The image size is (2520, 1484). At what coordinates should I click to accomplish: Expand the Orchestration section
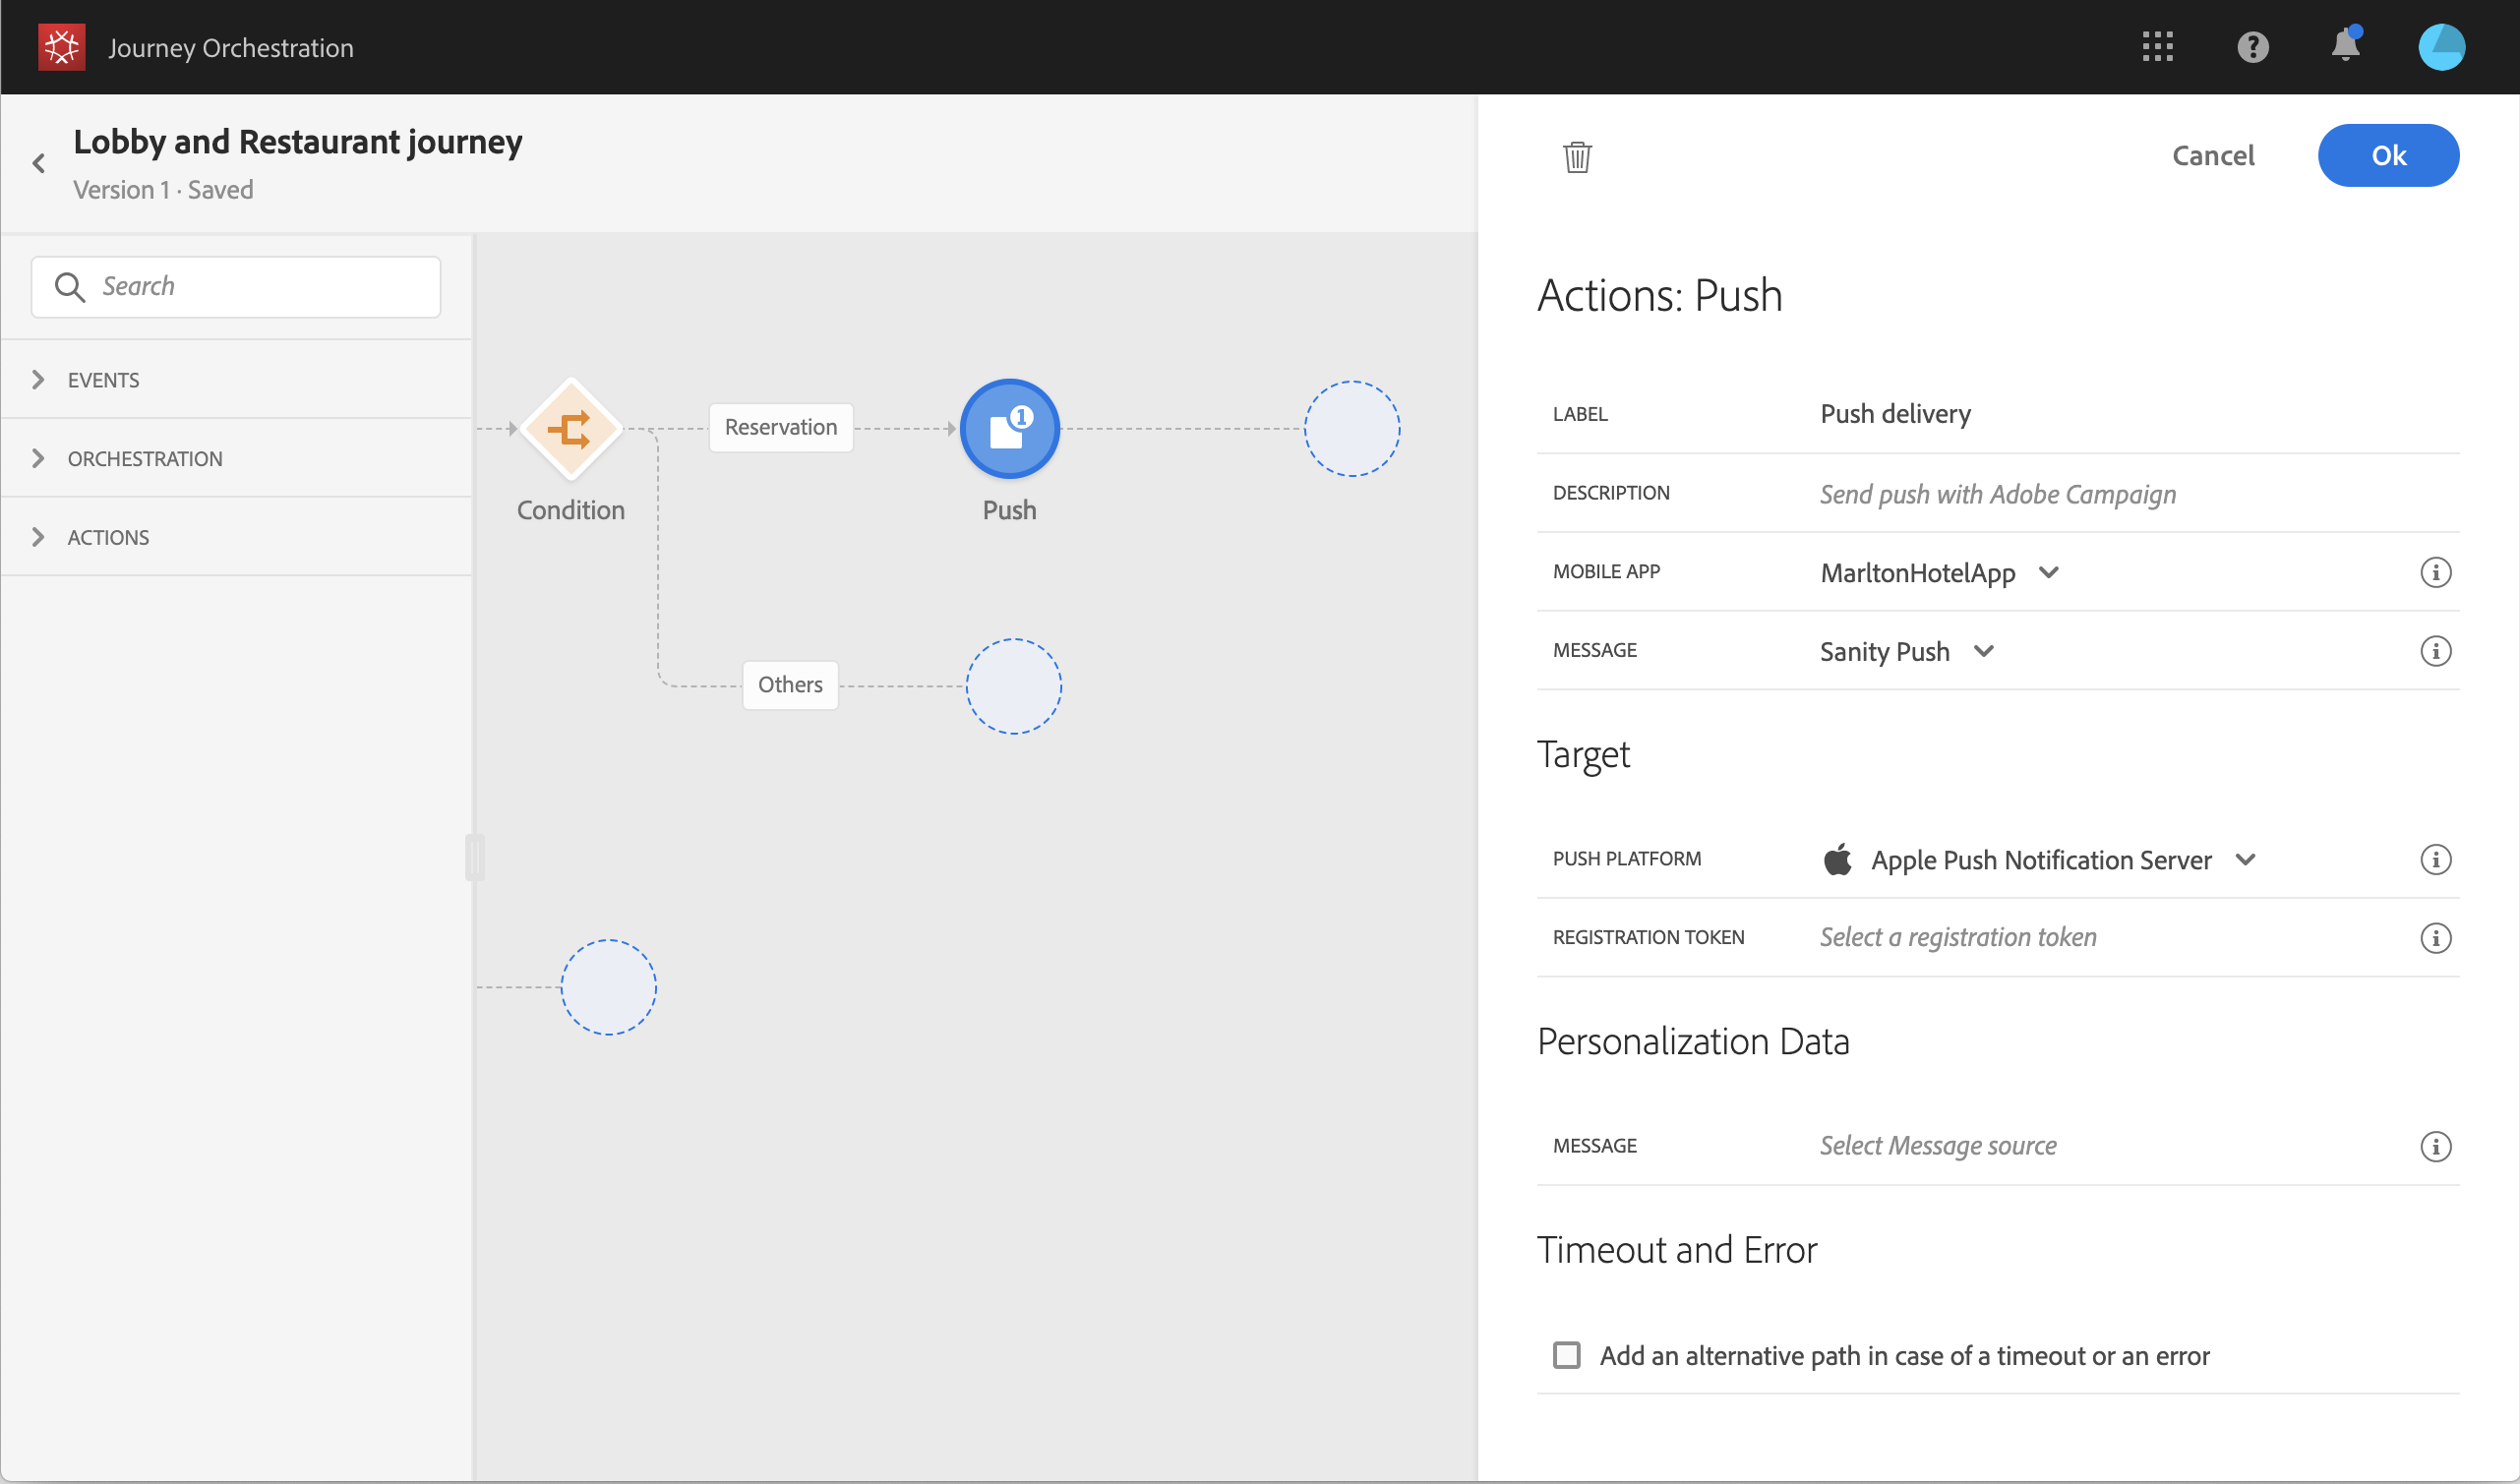144,459
